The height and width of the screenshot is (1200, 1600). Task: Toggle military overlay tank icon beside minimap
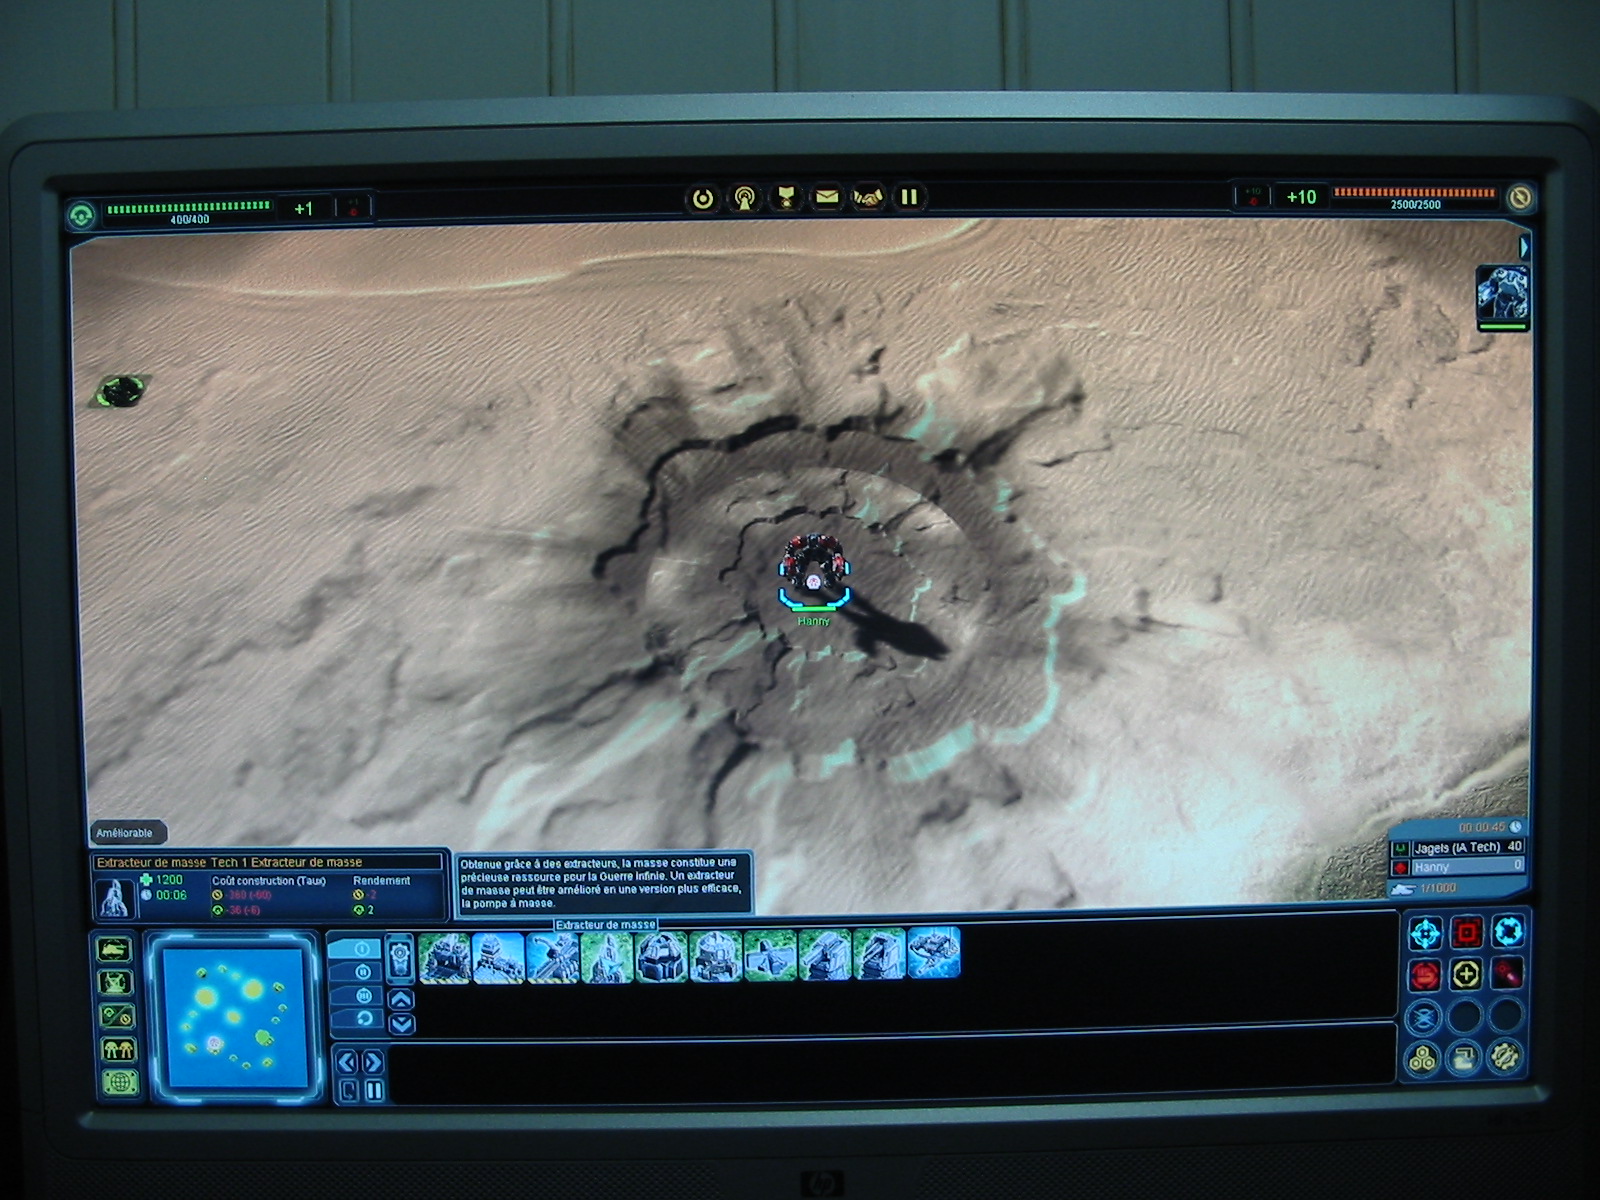point(114,949)
